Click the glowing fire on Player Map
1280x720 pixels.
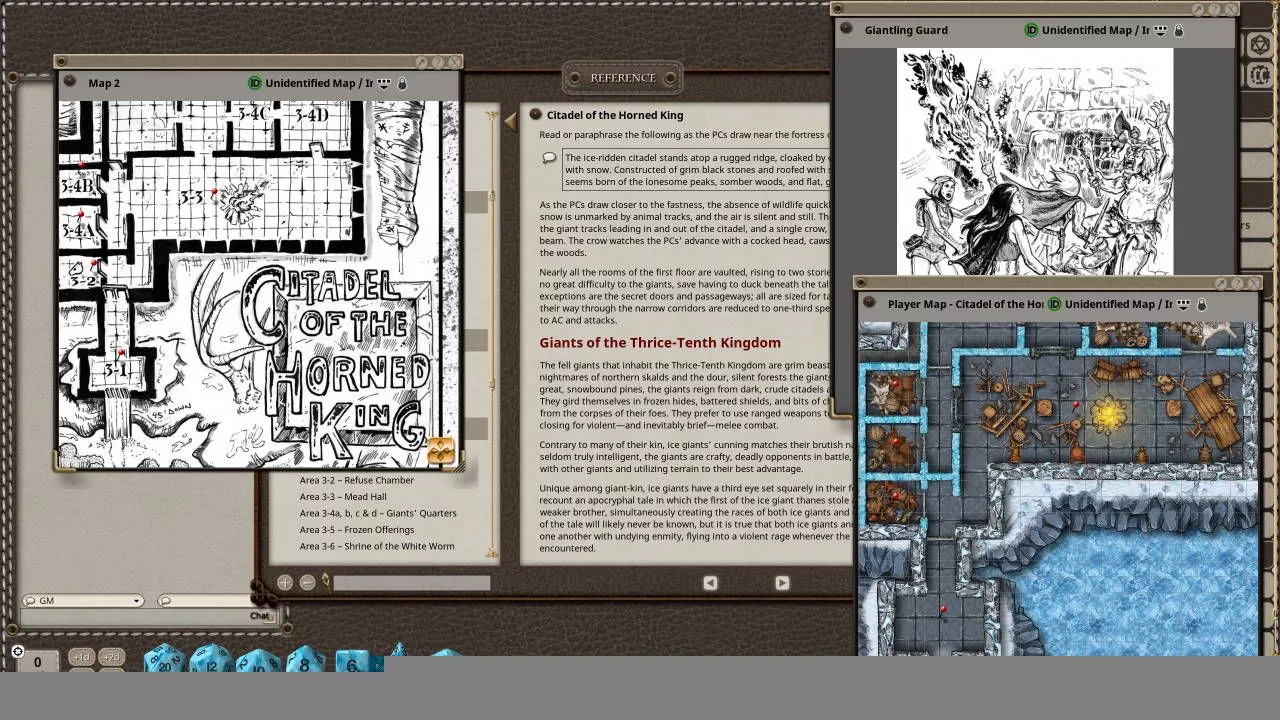[1109, 412]
